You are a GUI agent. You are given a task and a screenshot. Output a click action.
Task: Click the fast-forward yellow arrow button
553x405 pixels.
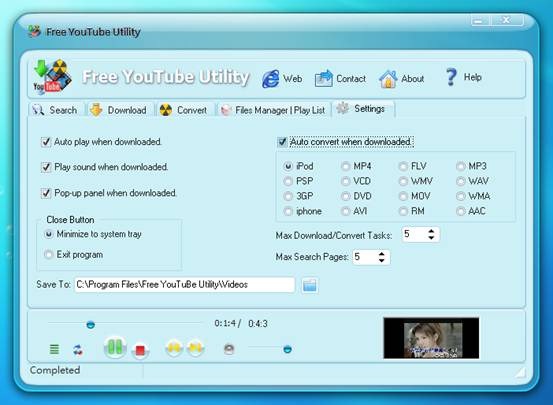click(196, 348)
